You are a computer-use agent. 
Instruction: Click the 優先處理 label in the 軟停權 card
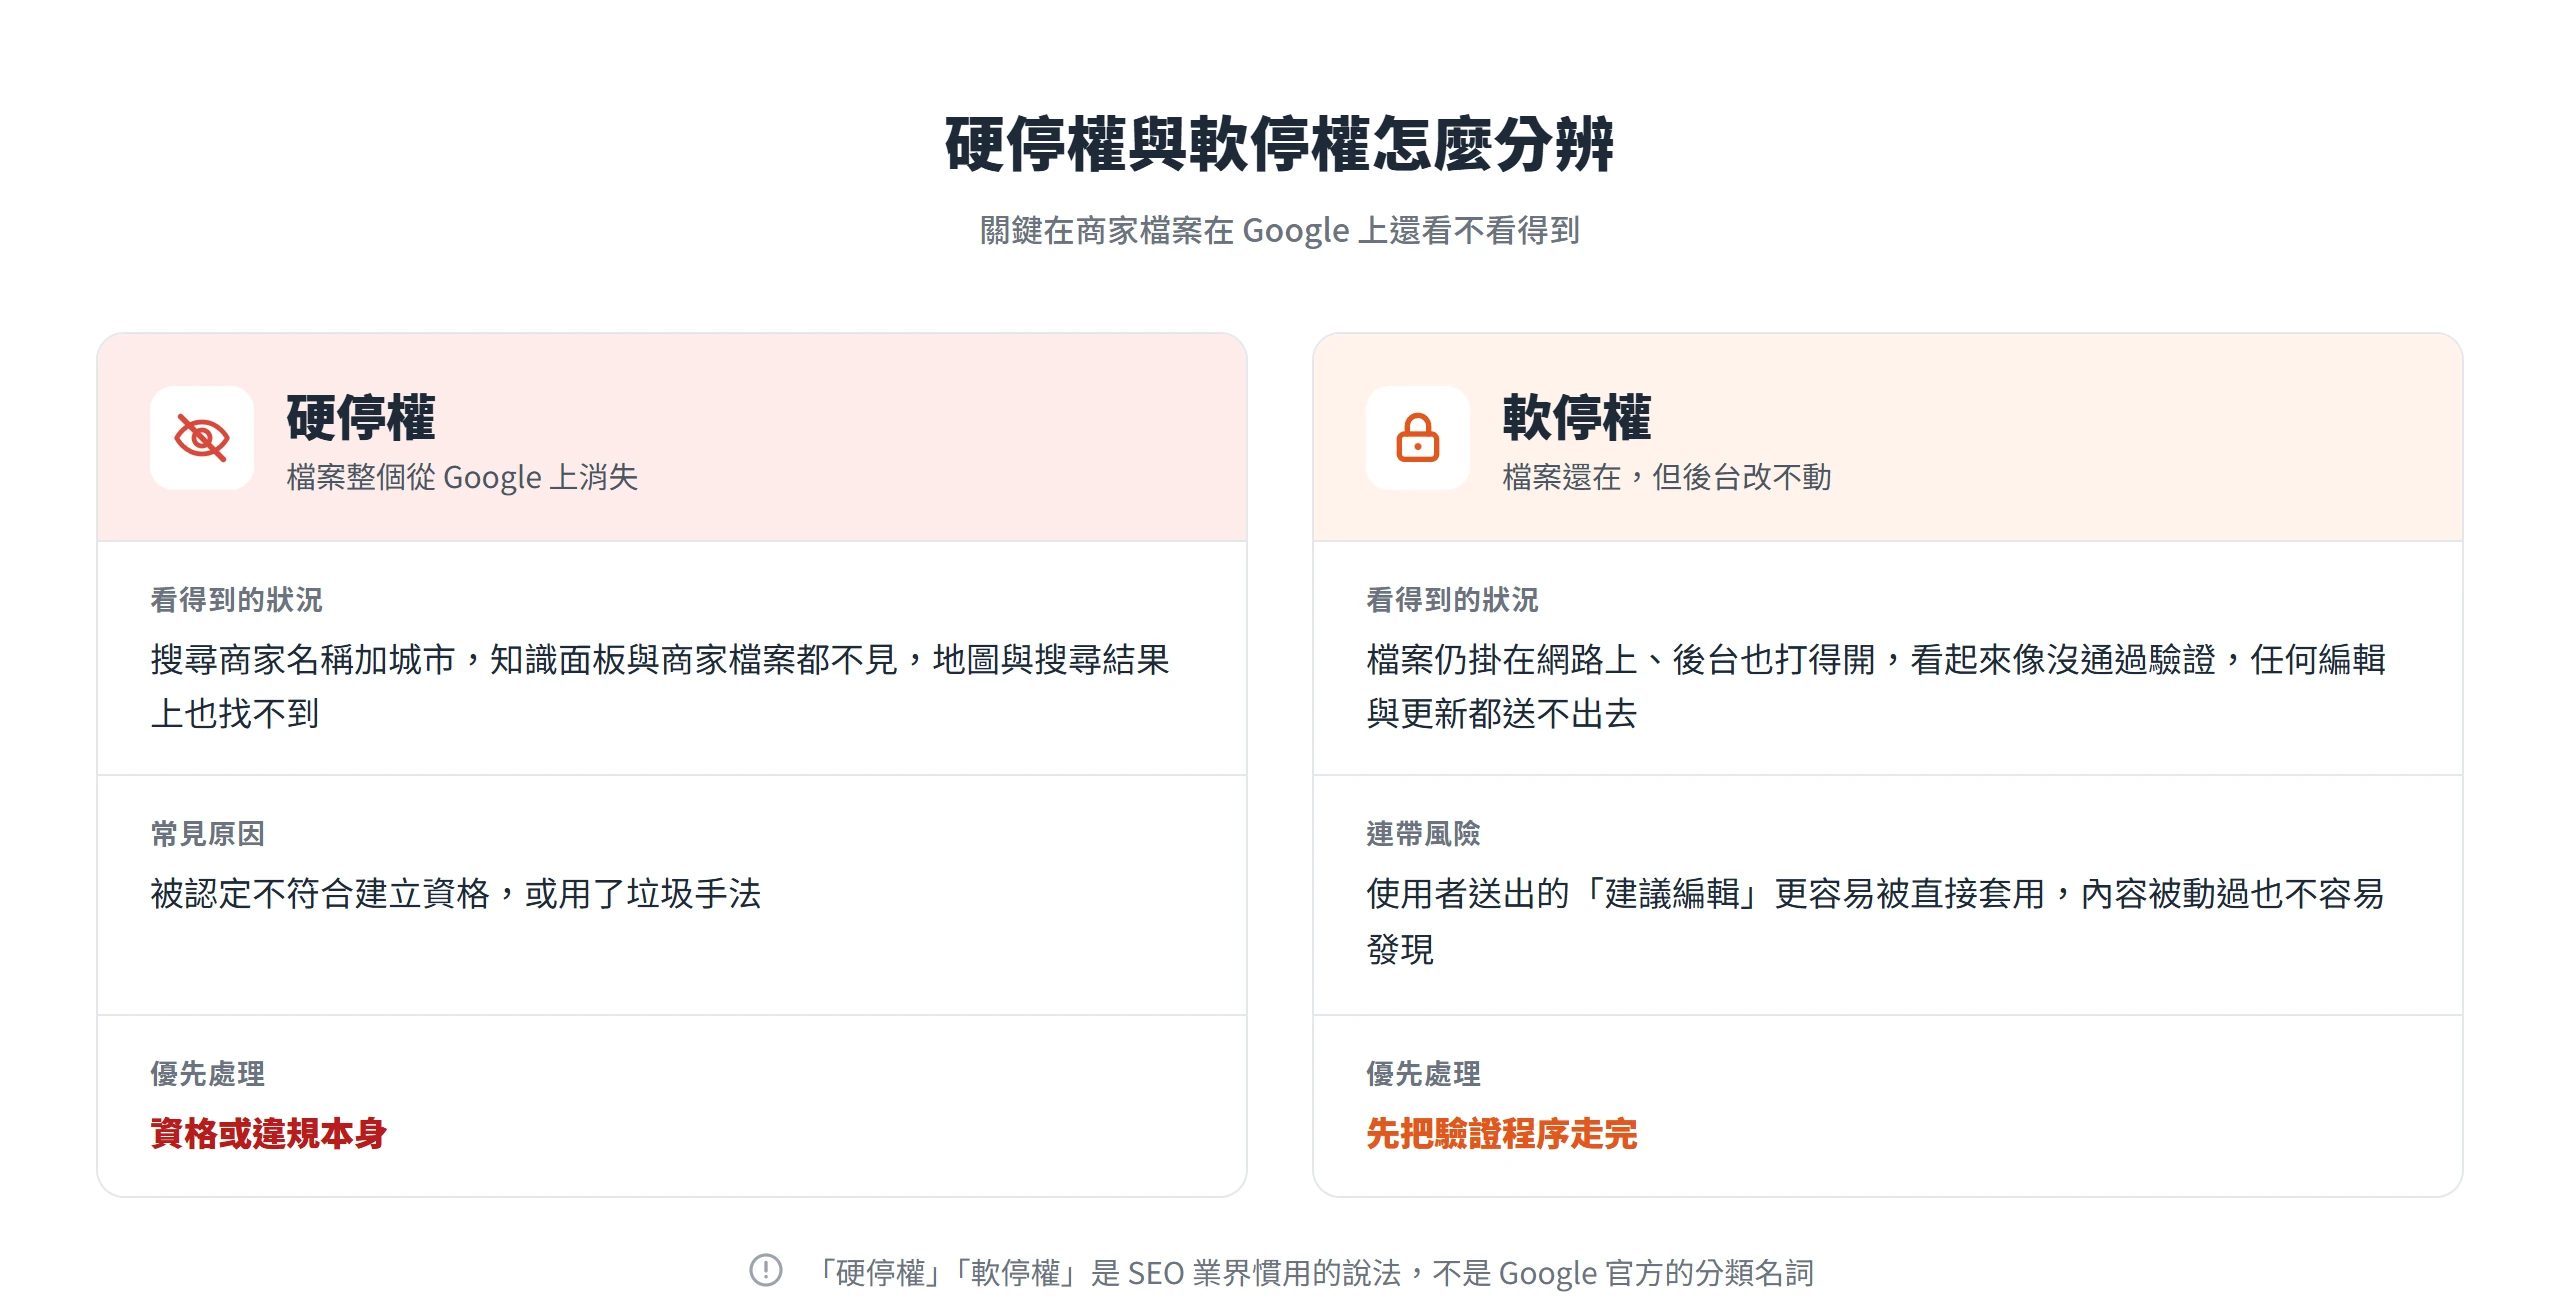tap(1423, 1074)
